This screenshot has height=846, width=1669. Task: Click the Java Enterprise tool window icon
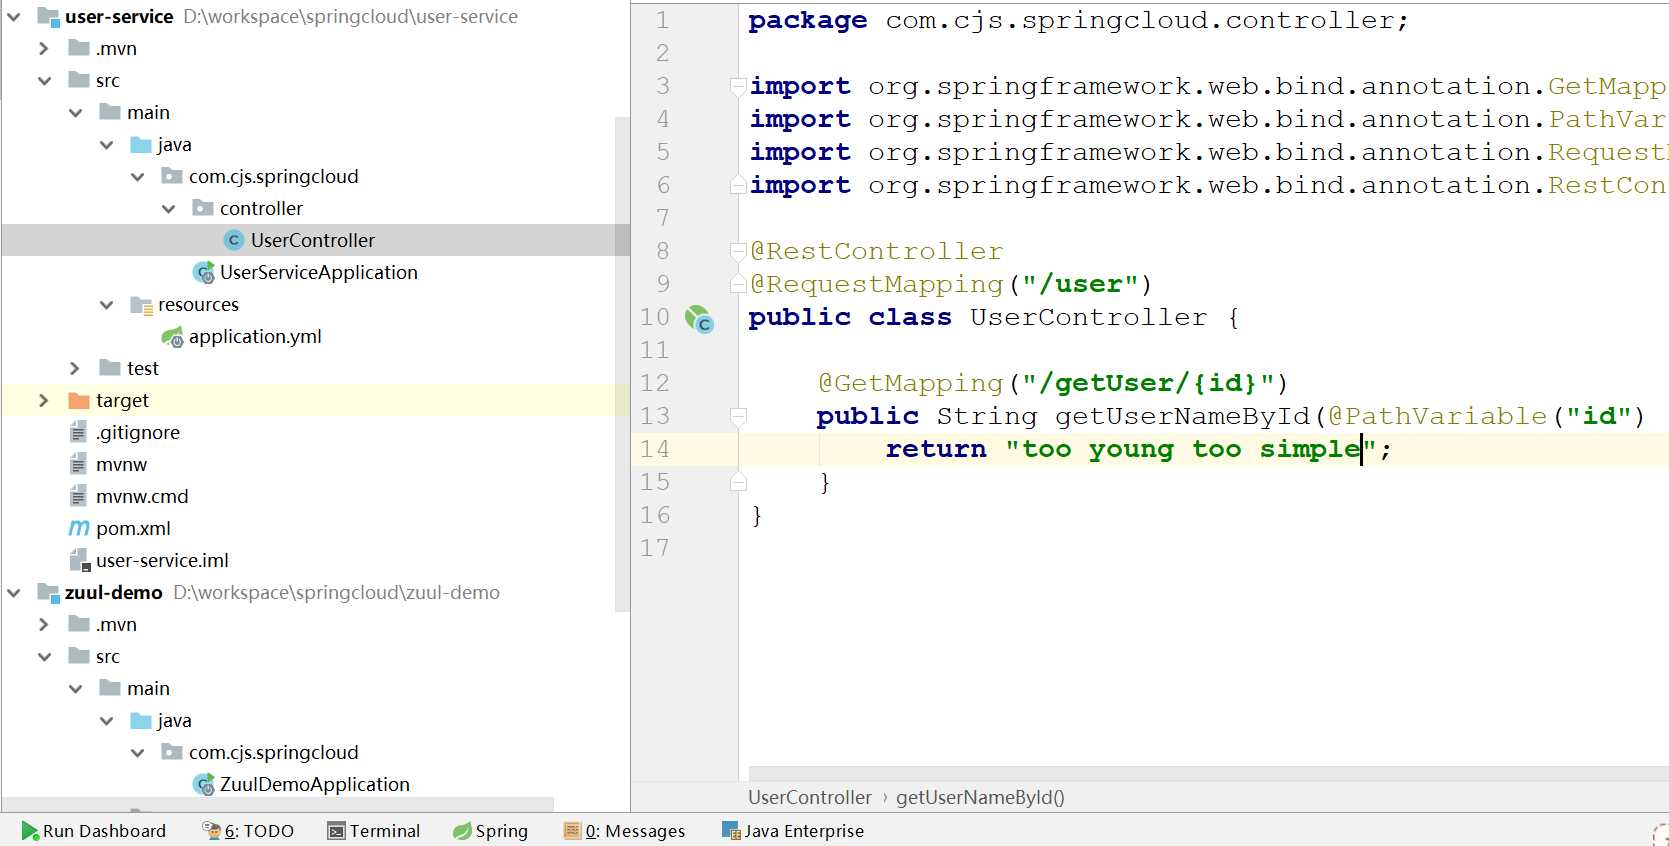(731, 830)
